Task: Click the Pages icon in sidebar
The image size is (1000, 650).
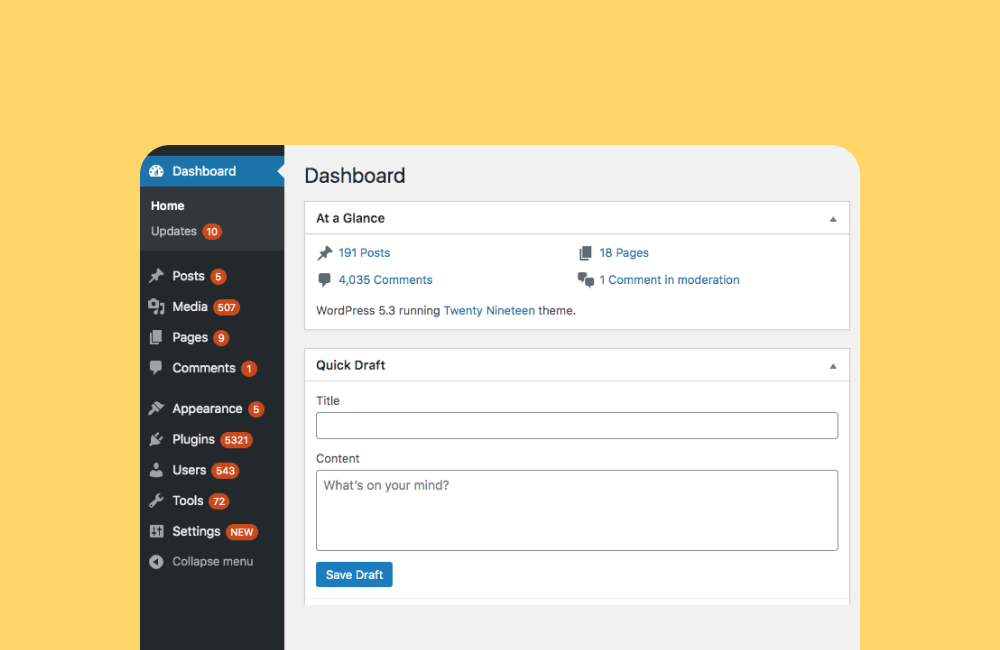Action: [156, 337]
